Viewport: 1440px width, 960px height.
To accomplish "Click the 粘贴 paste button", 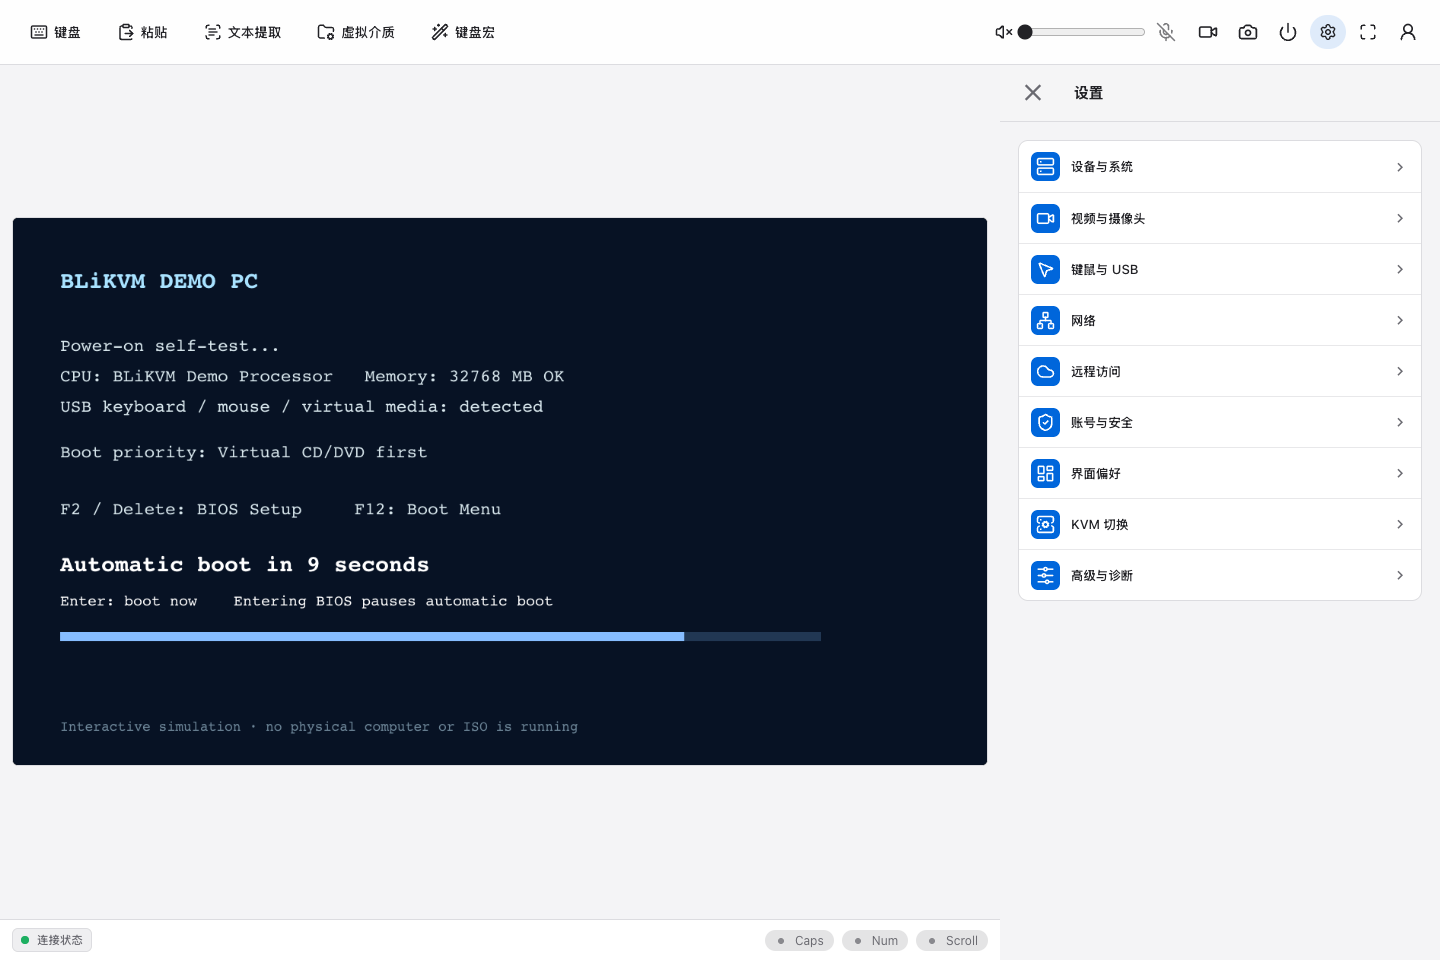I will click(x=142, y=32).
